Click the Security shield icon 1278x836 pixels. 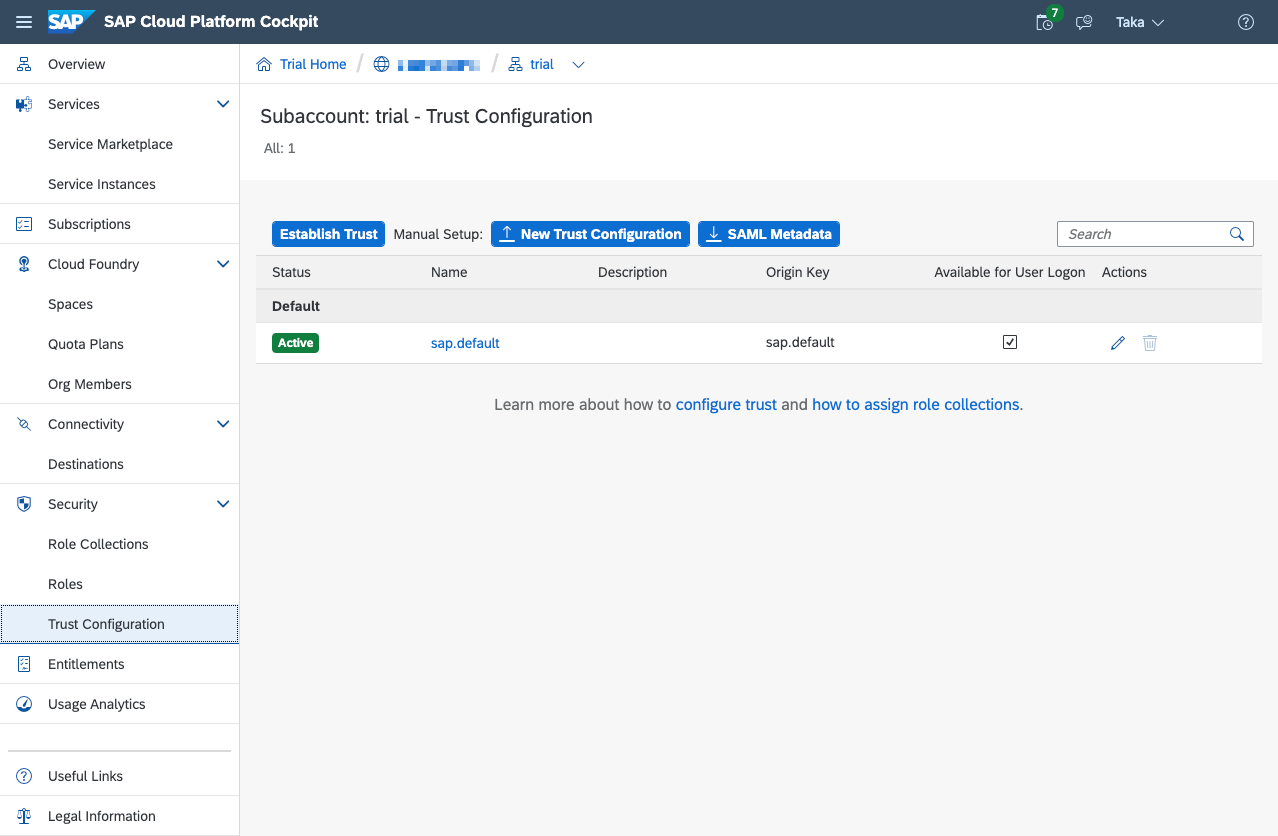click(24, 504)
